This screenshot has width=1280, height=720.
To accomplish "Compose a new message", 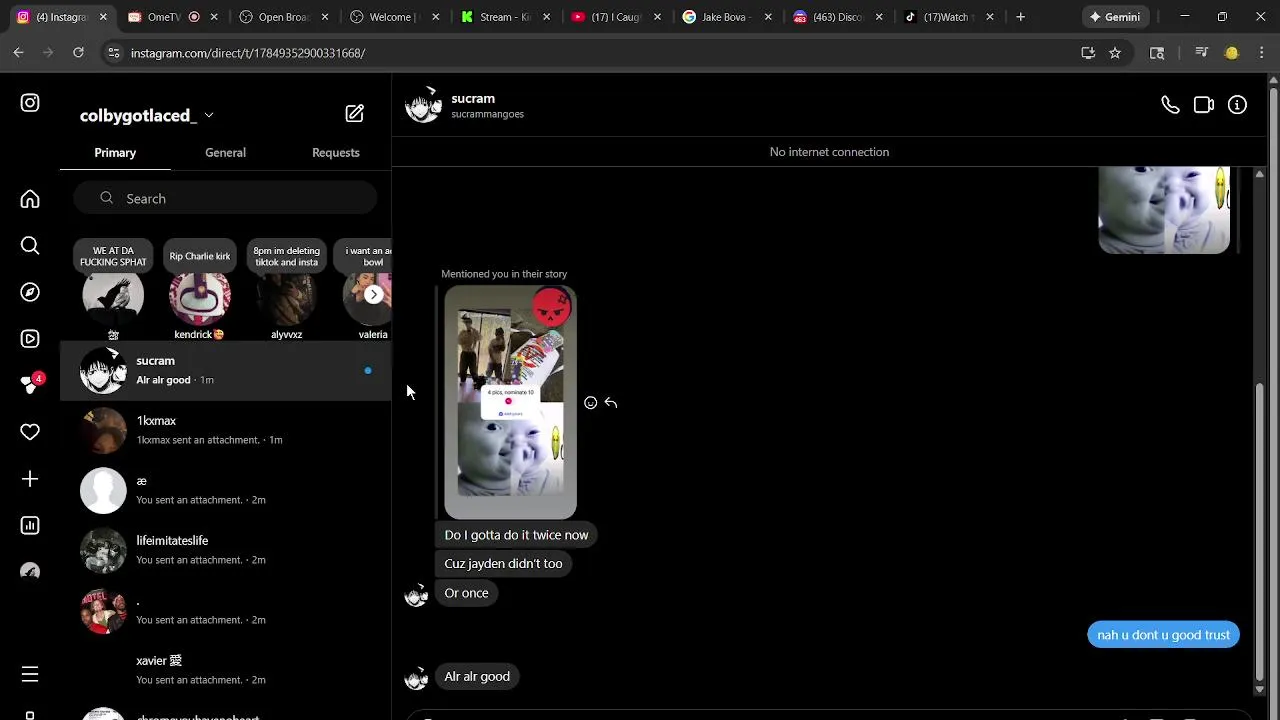I will [355, 114].
